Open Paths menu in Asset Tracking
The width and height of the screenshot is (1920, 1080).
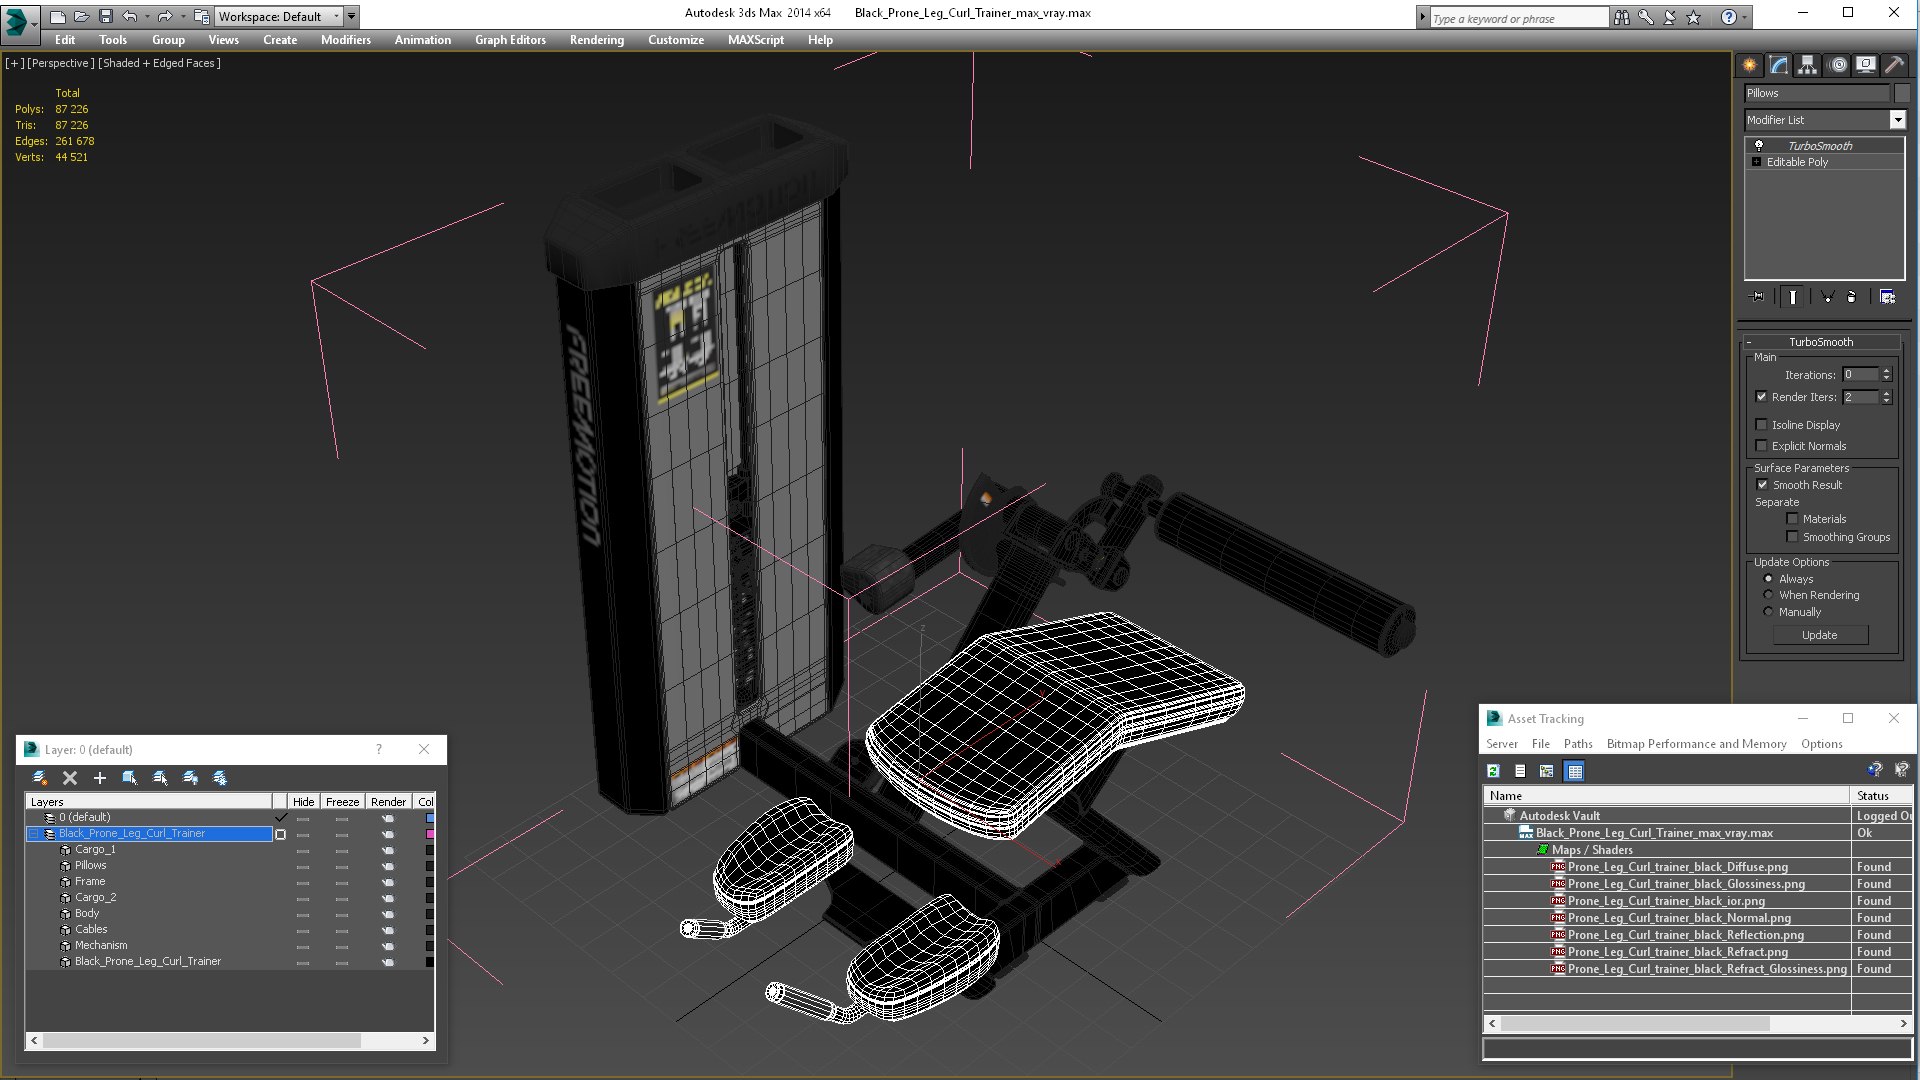1577,744
